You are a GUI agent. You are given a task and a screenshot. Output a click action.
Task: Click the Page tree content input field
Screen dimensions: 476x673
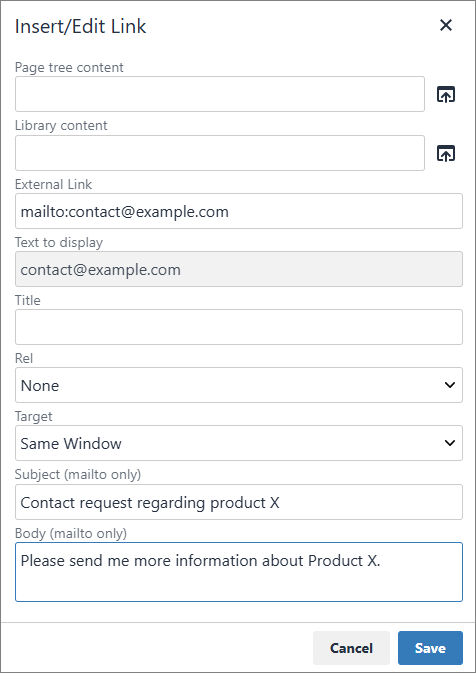pyautogui.click(x=220, y=94)
